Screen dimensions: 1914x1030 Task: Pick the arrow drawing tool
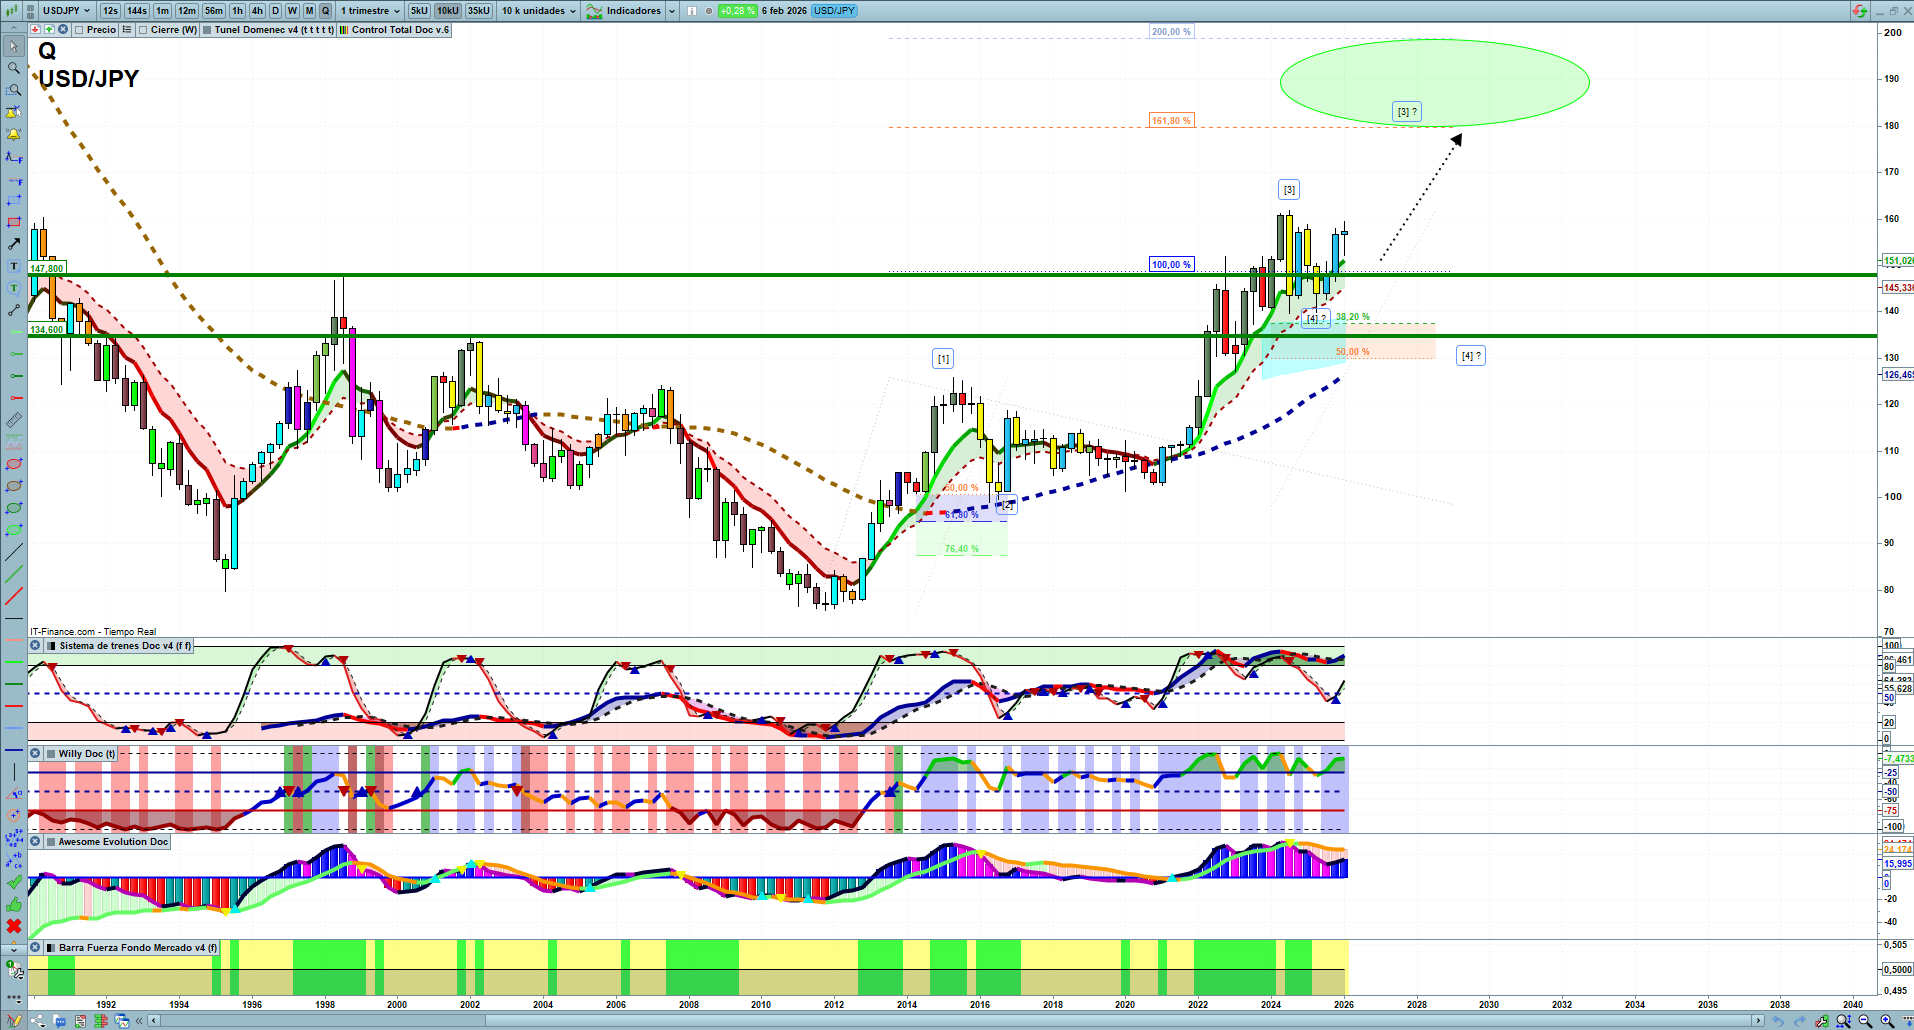(x=14, y=244)
